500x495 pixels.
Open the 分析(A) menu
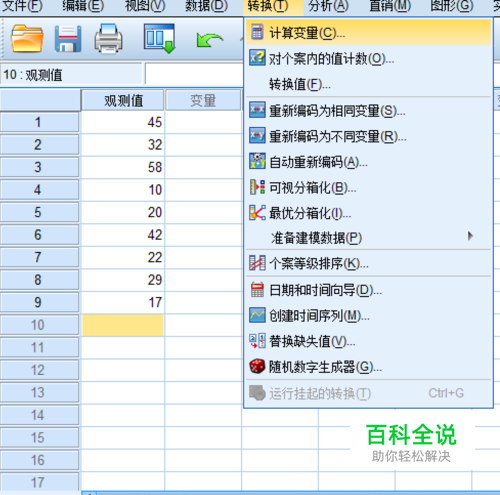pos(328,6)
